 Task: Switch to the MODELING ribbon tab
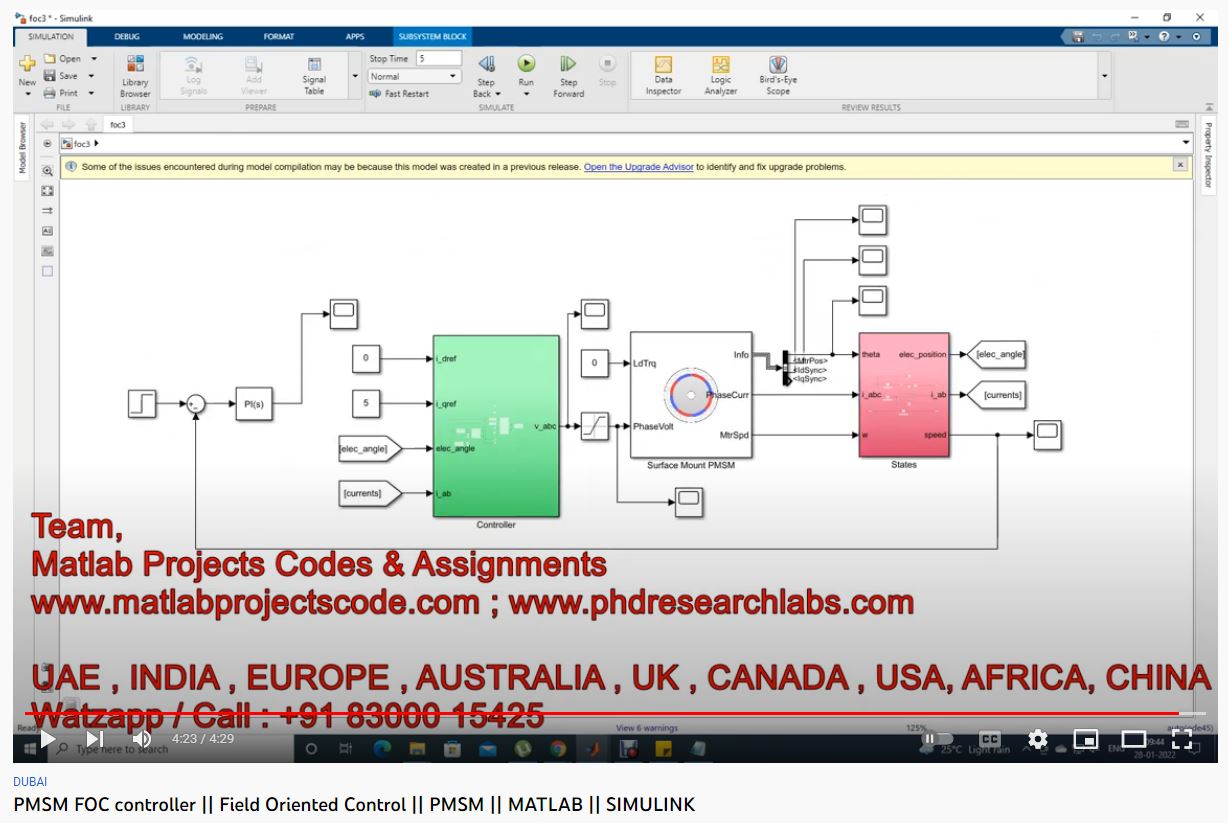(203, 37)
